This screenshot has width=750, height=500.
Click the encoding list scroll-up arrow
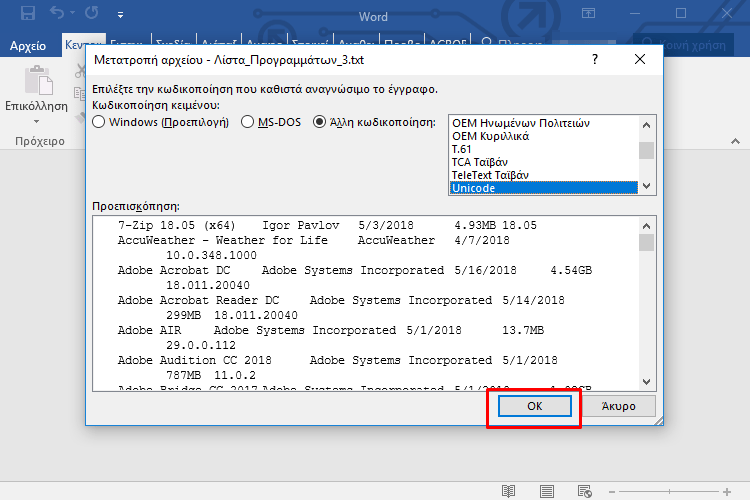coord(646,125)
